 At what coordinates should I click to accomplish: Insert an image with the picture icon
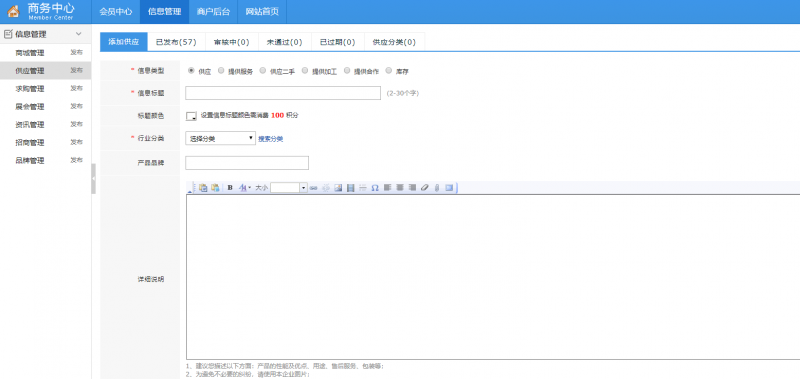click(338, 188)
